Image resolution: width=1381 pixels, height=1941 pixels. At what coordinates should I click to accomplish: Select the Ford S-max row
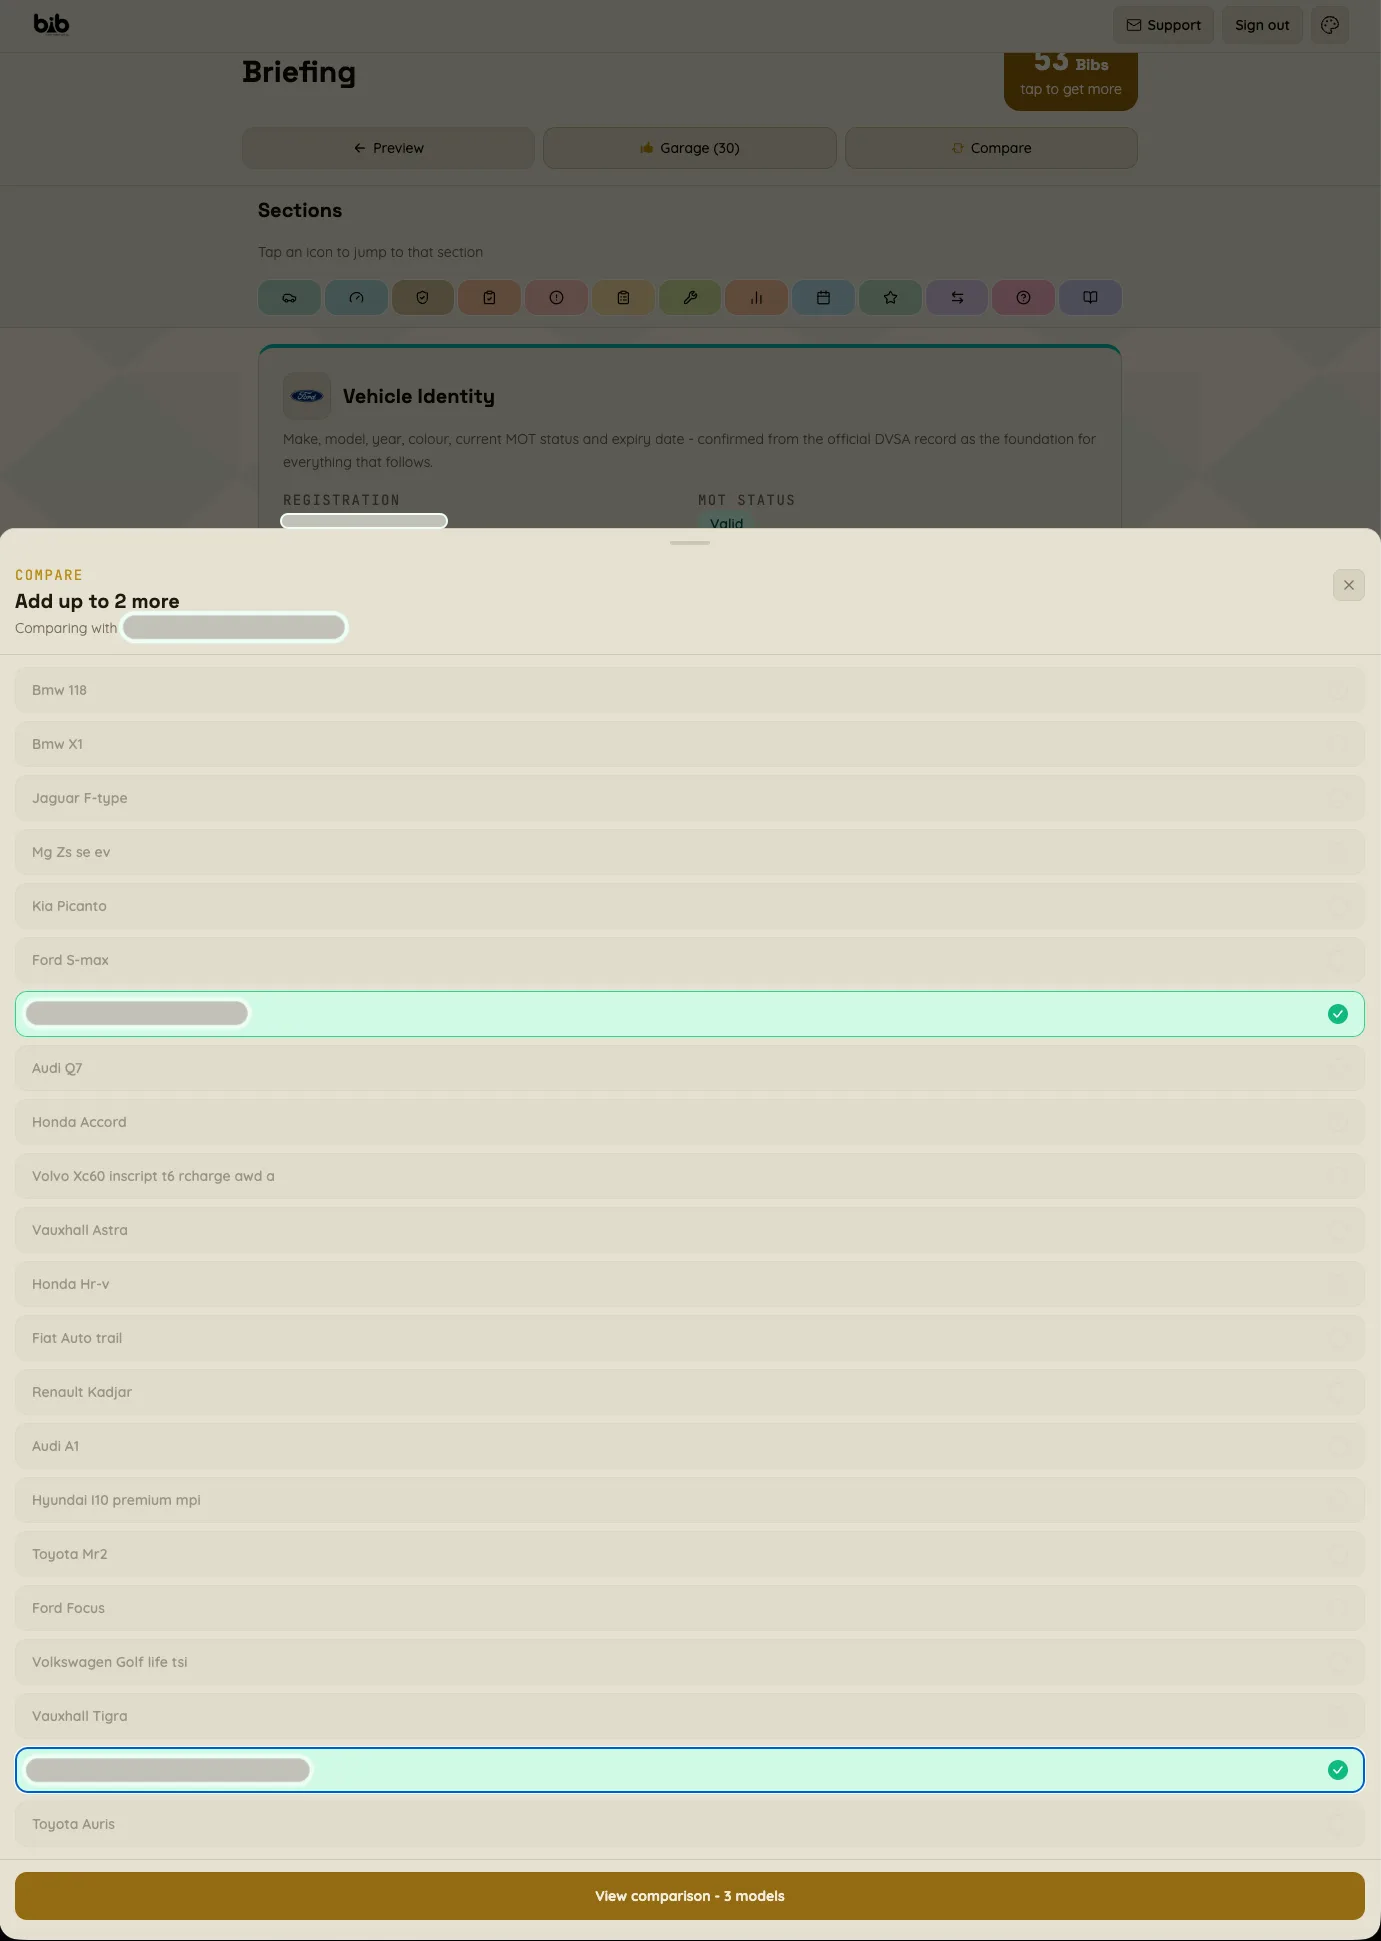tap(690, 960)
